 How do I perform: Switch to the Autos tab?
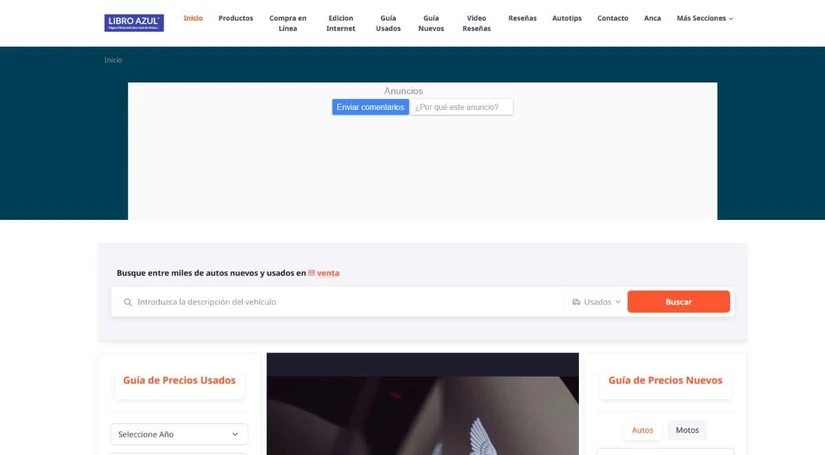point(642,430)
